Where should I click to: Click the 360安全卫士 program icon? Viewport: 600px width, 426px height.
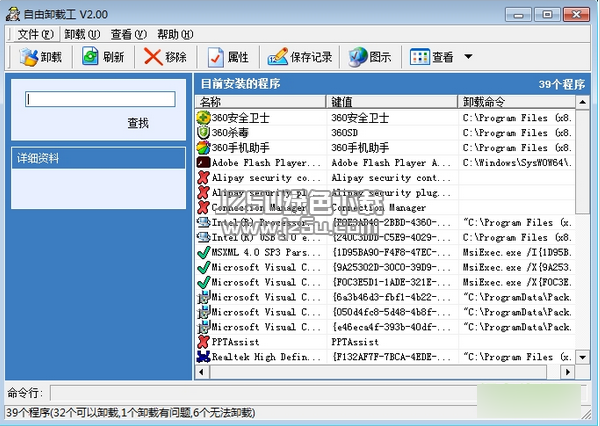click(203, 118)
